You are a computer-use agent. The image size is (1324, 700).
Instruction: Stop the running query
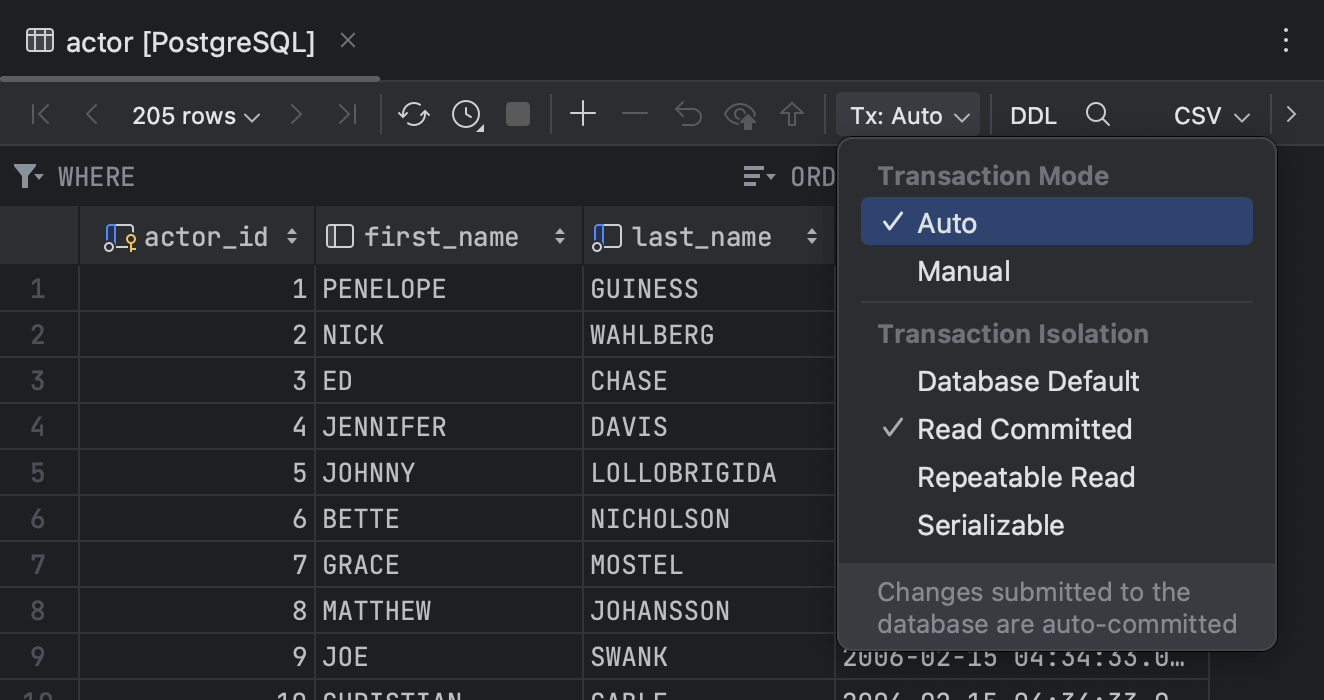[x=517, y=114]
